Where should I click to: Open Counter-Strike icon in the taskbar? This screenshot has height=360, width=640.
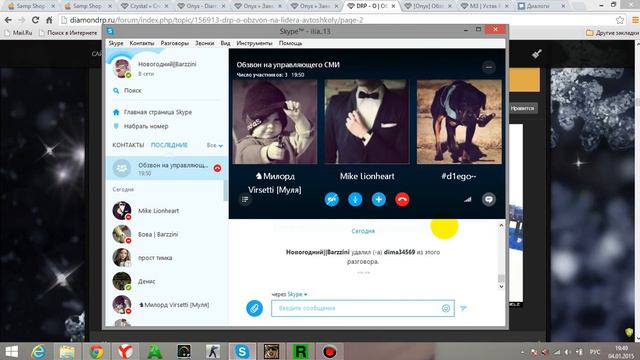[213, 352]
